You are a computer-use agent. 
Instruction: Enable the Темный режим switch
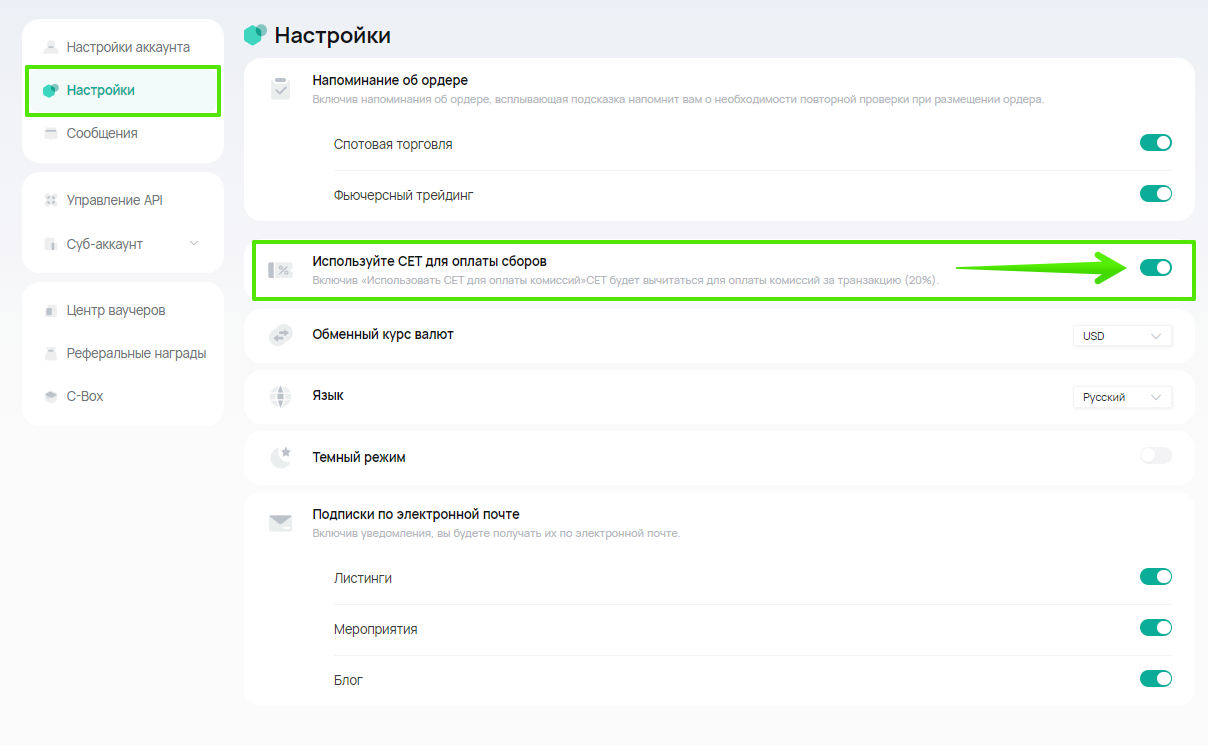coord(1156,456)
